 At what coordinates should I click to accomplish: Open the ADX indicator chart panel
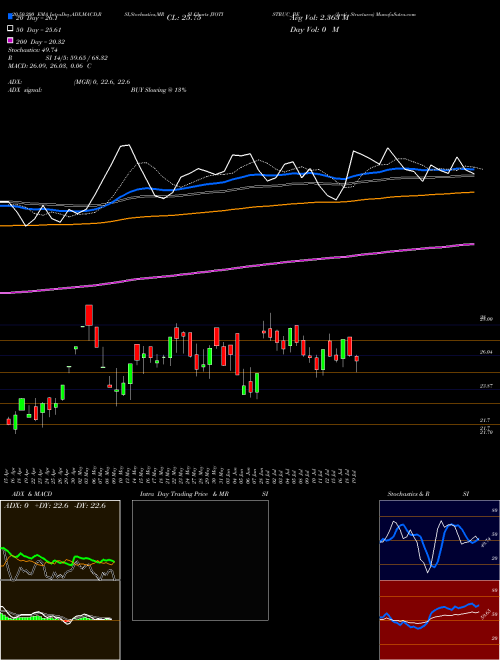click(60, 540)
